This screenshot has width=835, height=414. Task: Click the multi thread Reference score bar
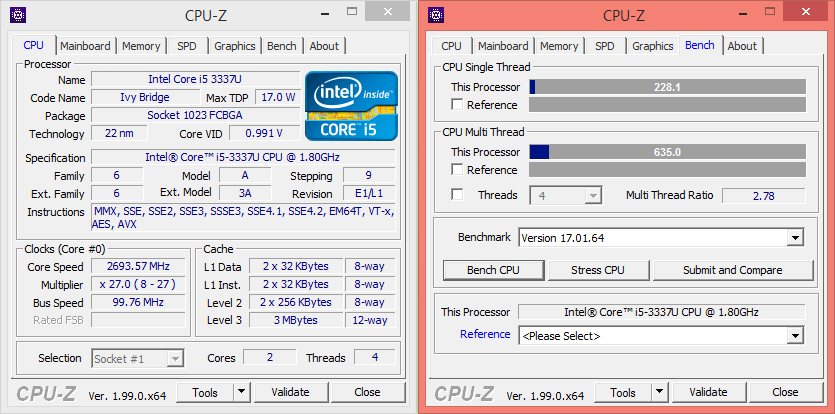pyautogui.click(x=667, y=169)
